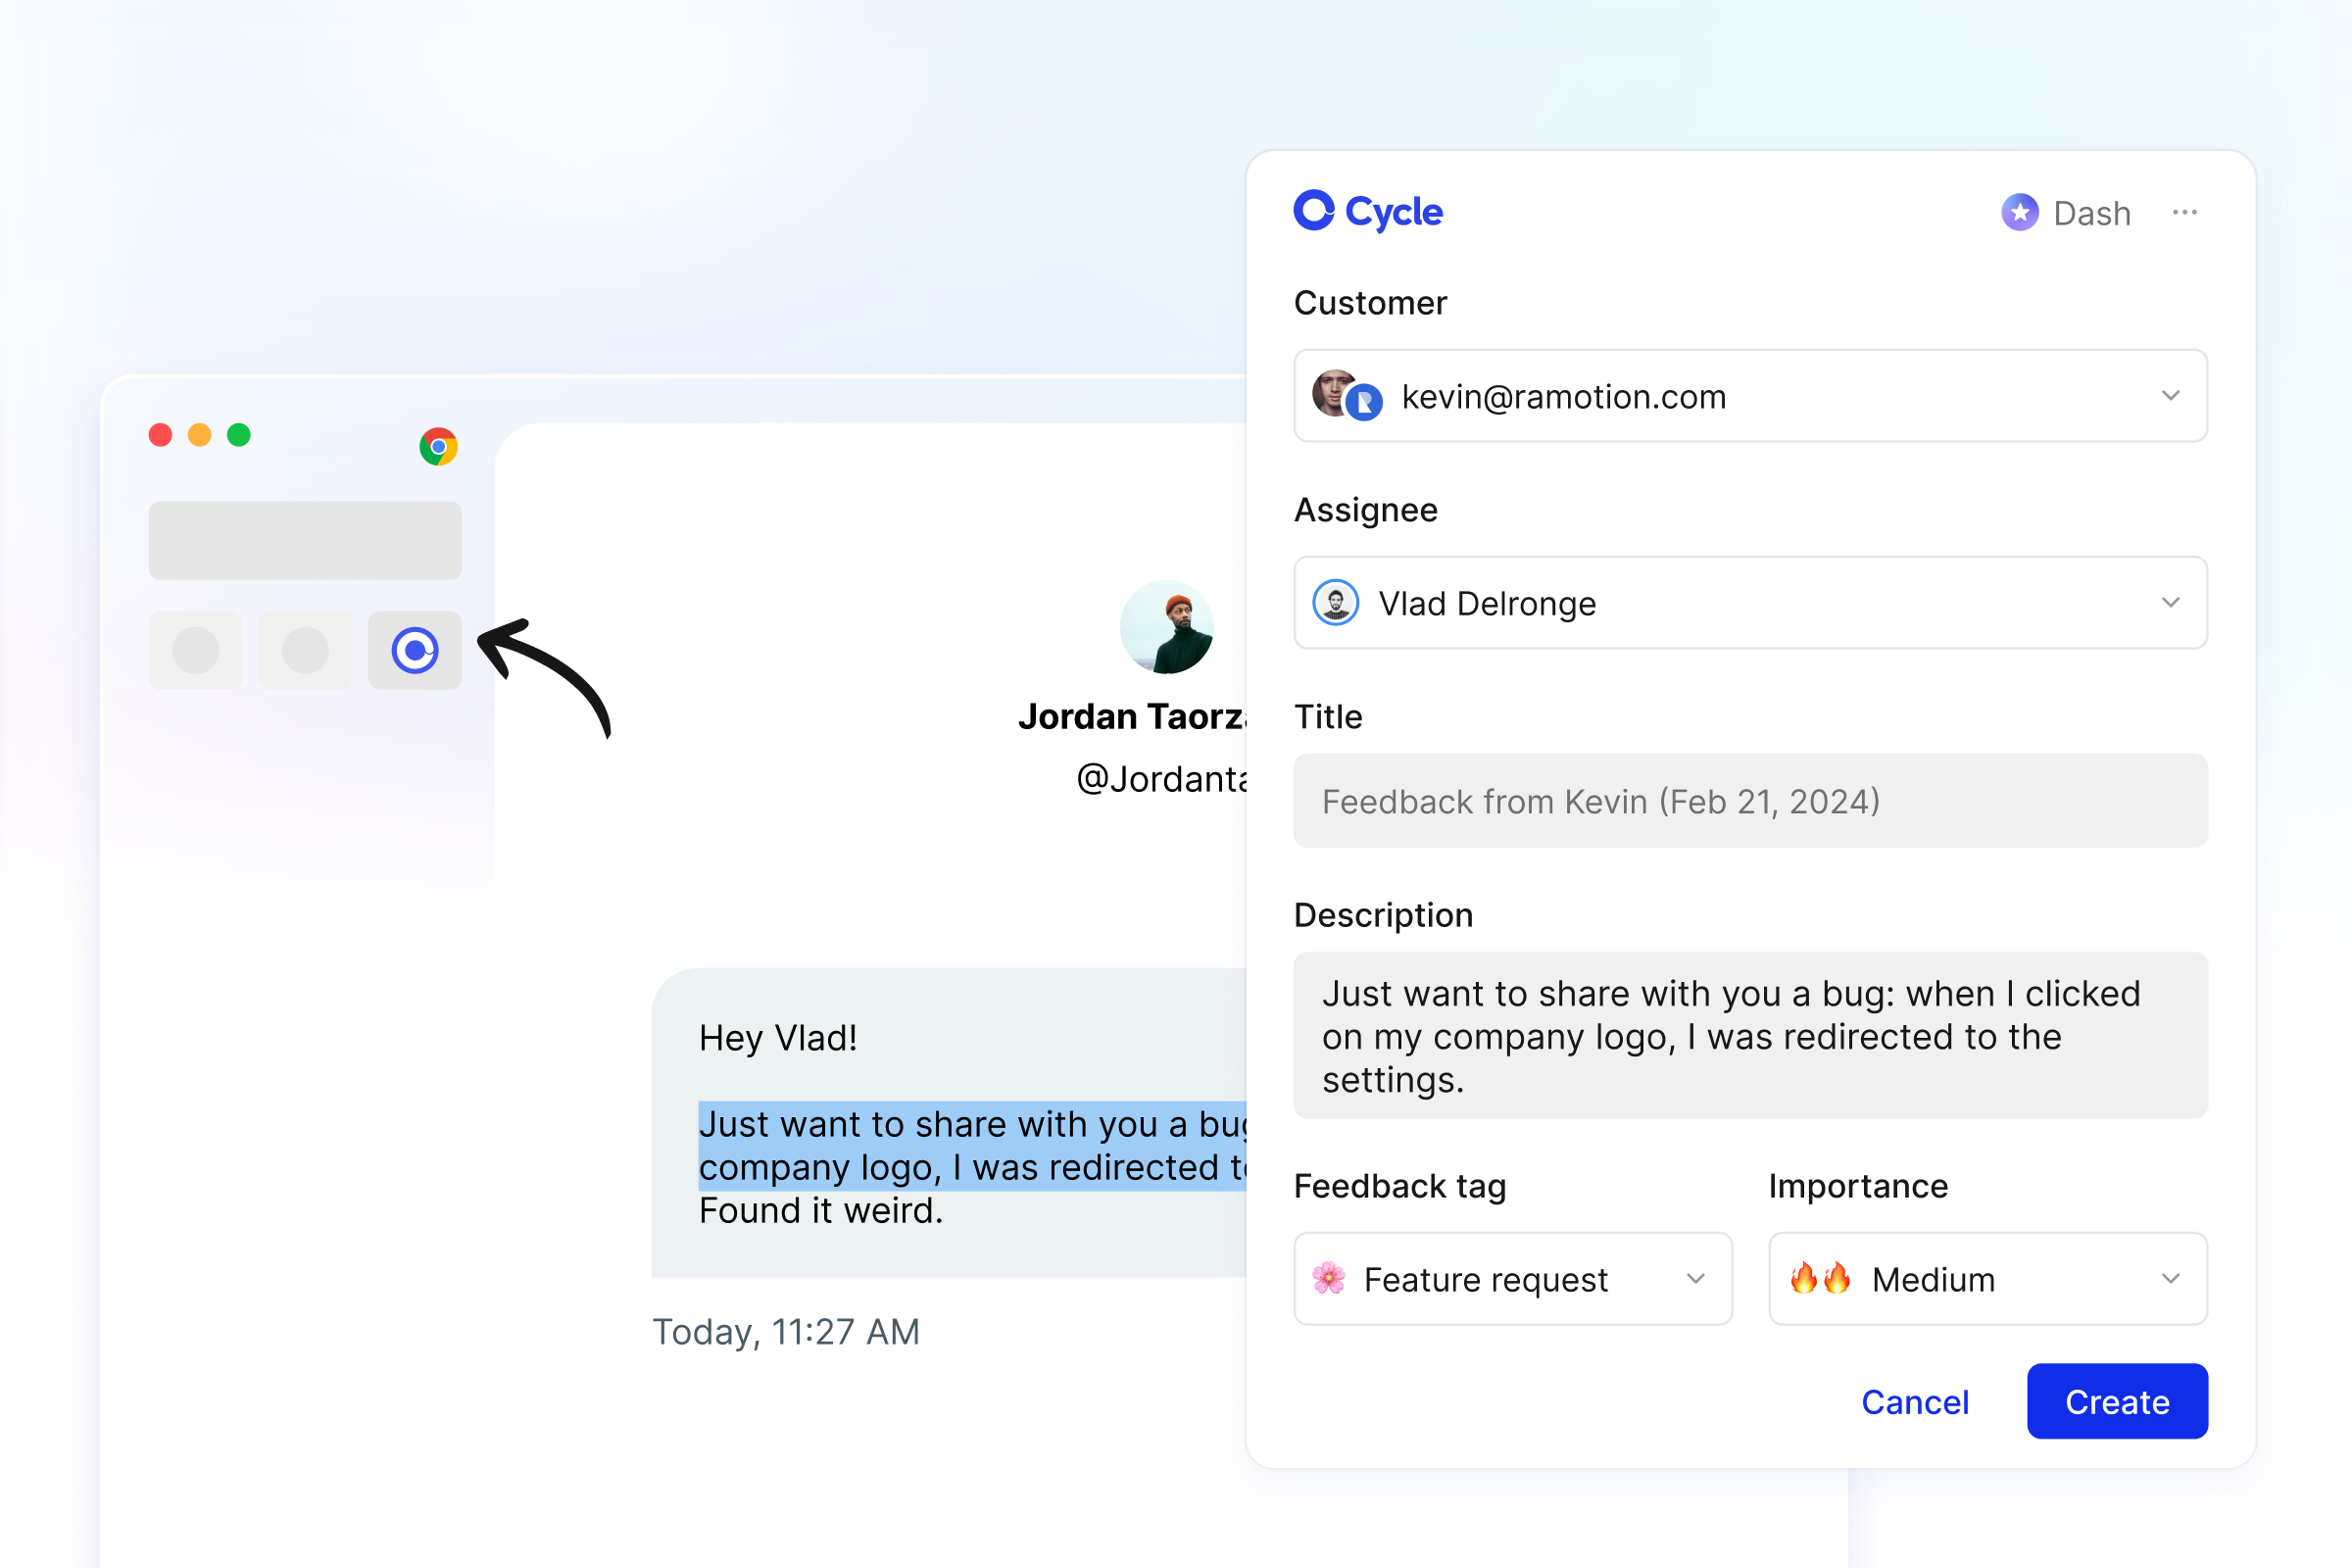
Task: Click the kevin@ramotion.com customer avatar
Action: coord(1346,395)
